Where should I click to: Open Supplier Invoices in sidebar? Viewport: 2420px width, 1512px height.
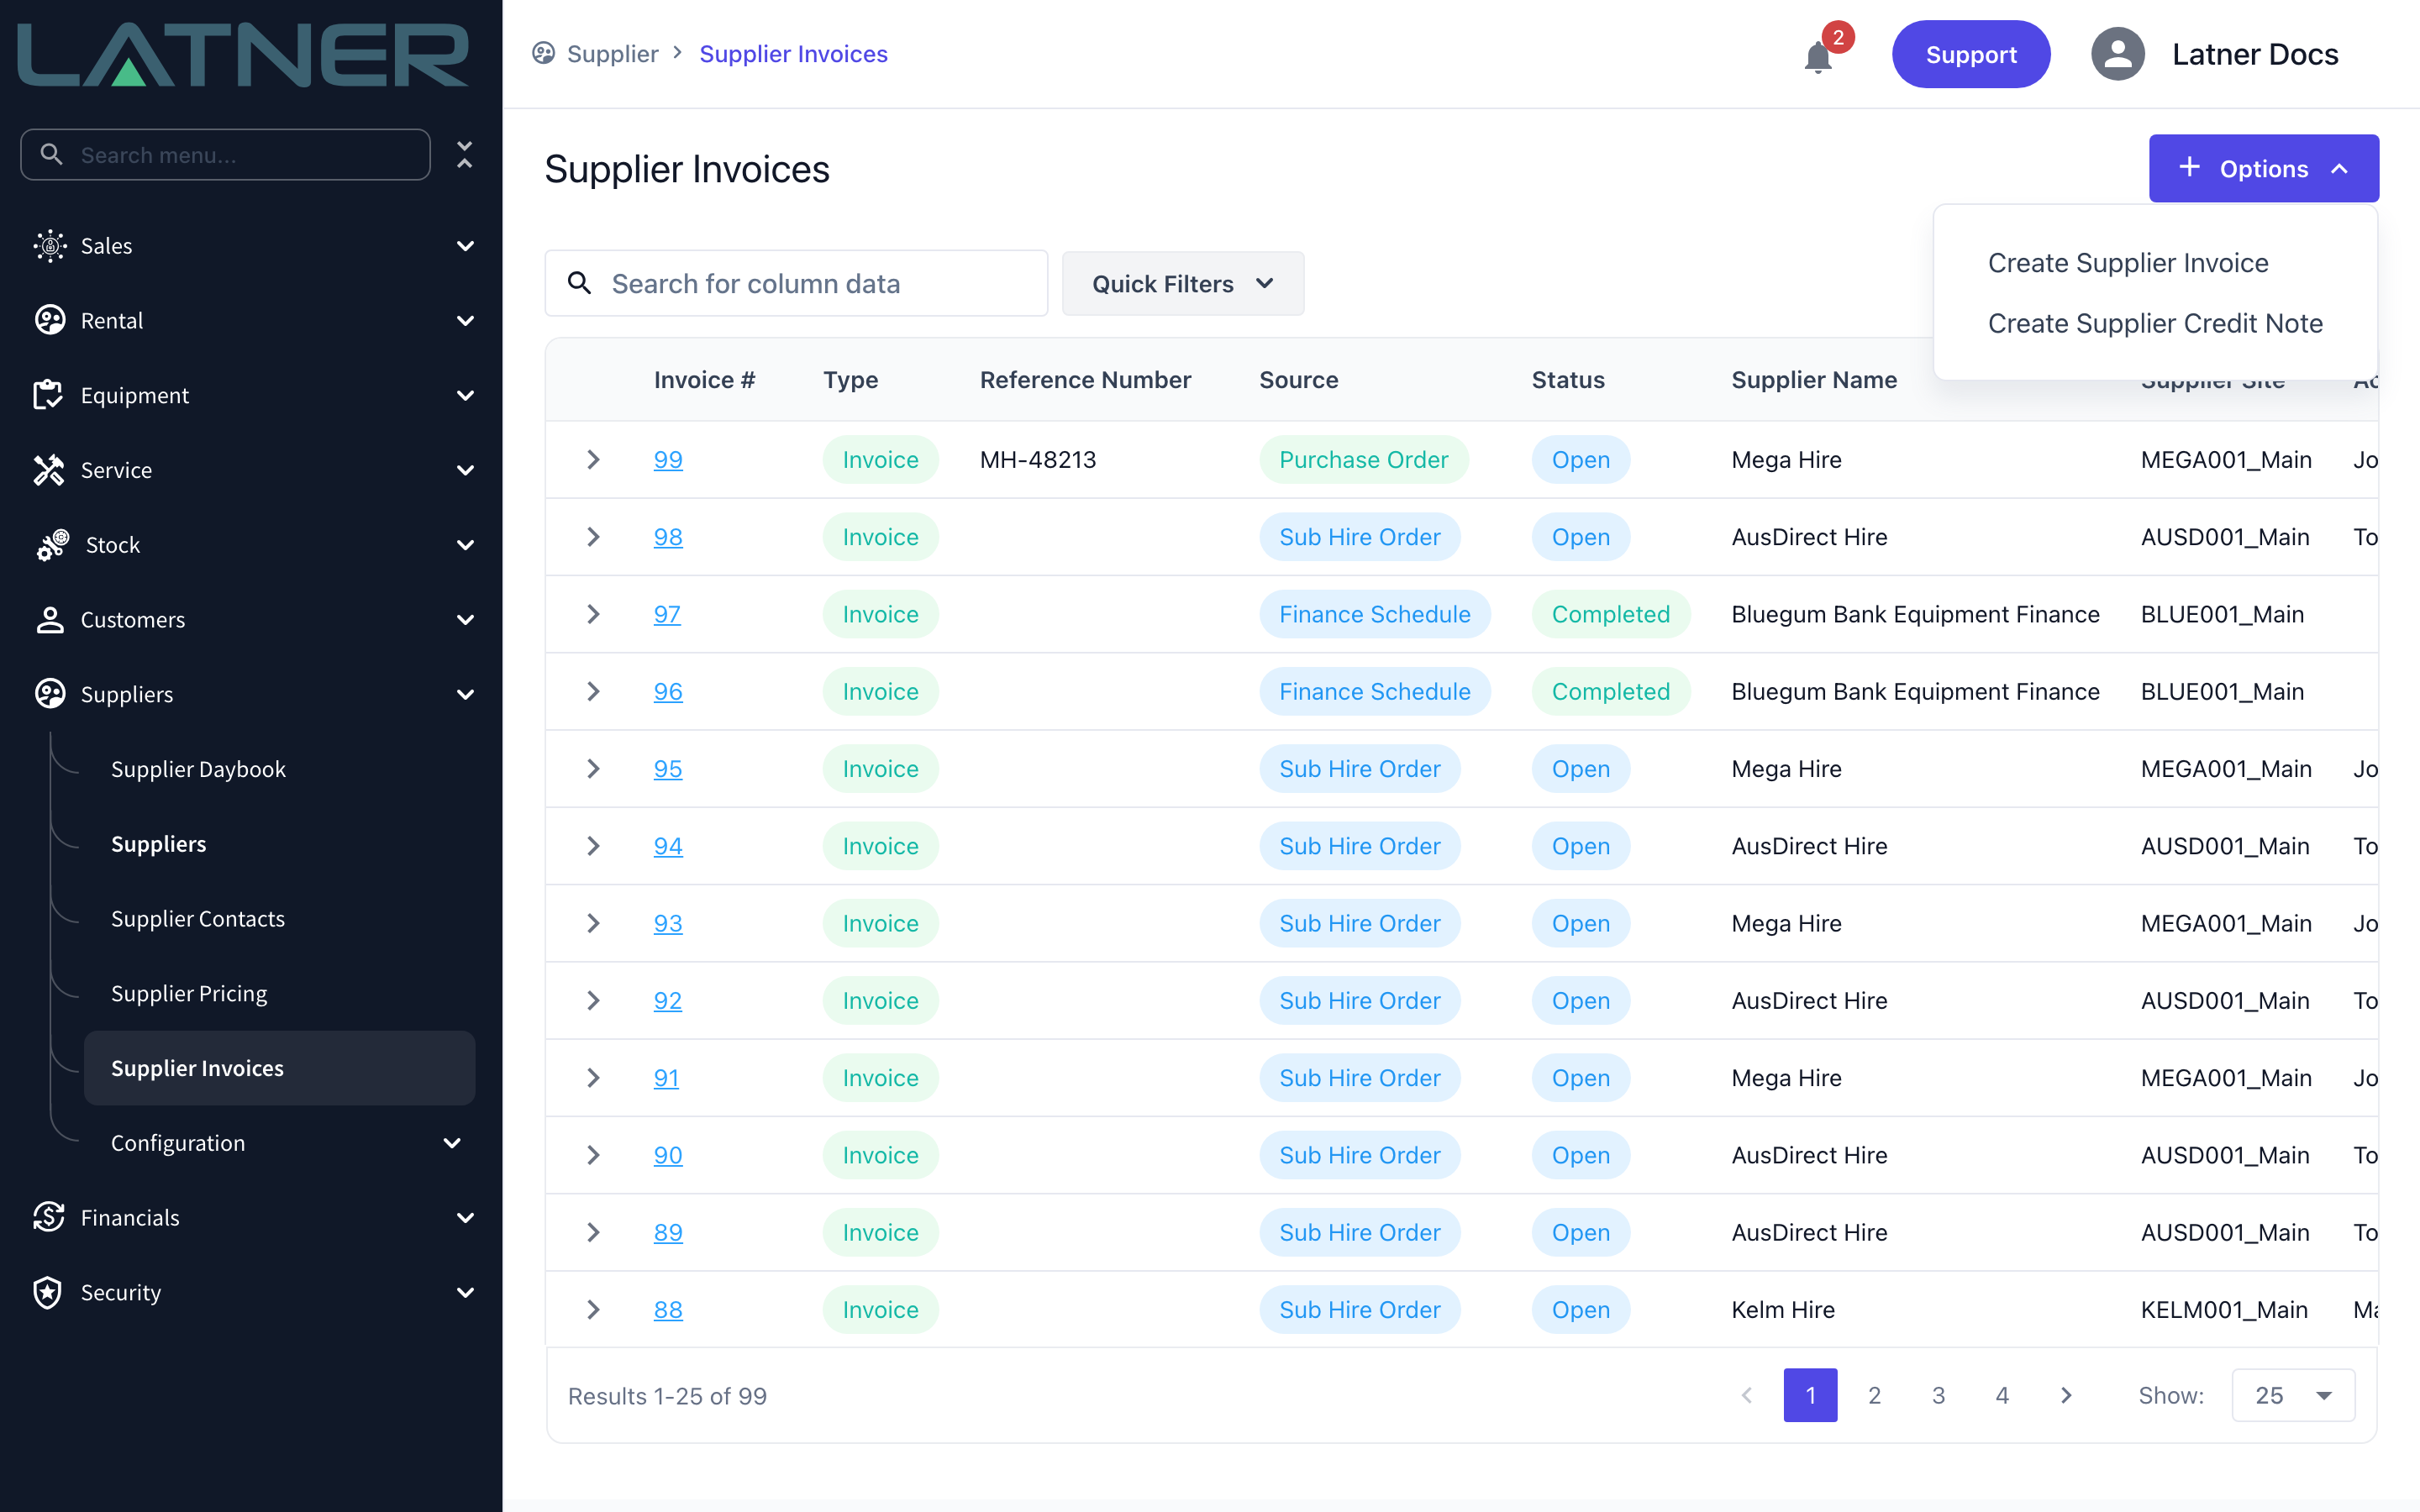279,1068
